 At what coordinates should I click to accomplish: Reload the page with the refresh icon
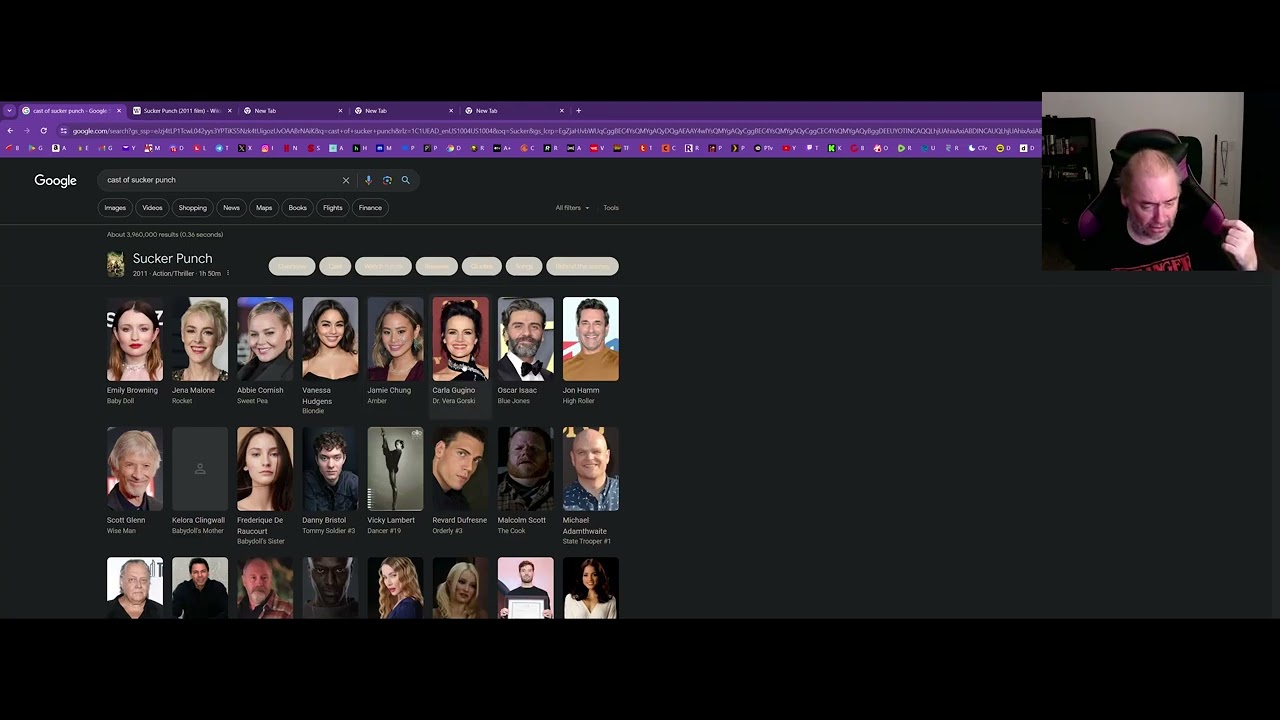pyautogui.click(x=43, y=131)
